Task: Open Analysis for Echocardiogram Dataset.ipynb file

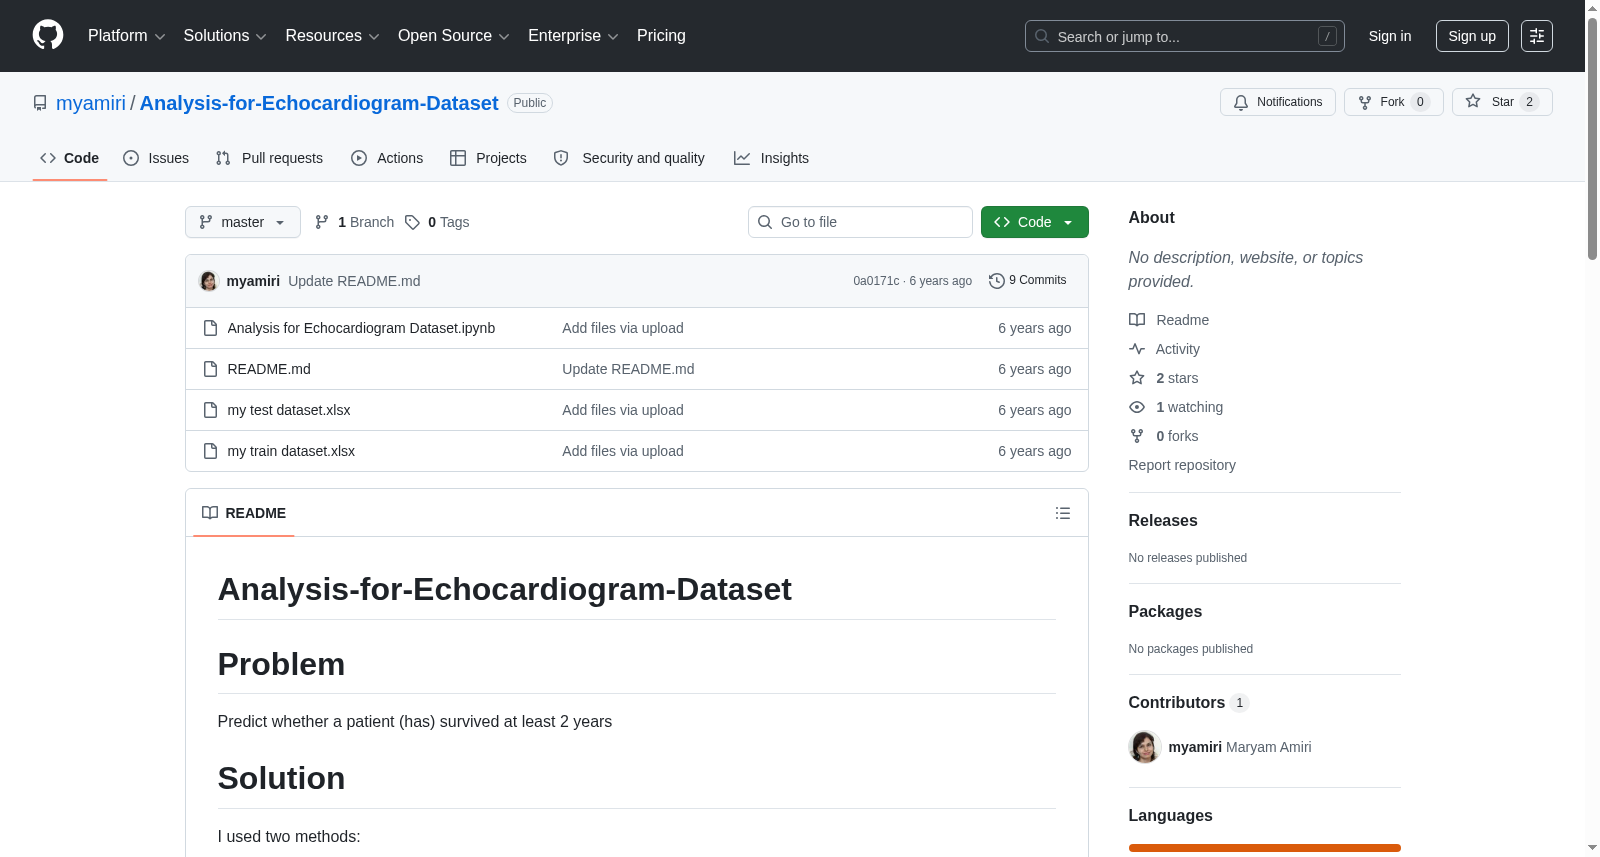Action: coord(361,328)
